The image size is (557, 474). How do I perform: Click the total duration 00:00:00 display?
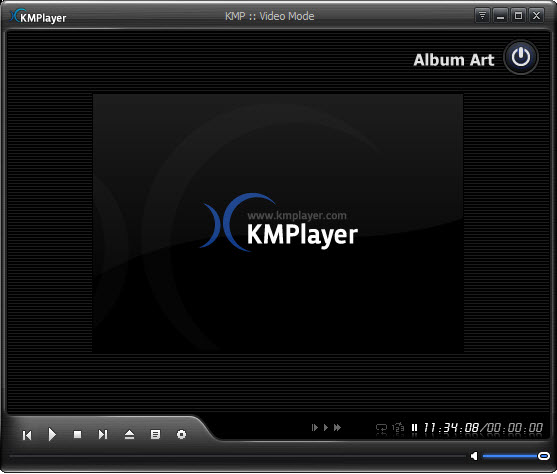point(514,428)
